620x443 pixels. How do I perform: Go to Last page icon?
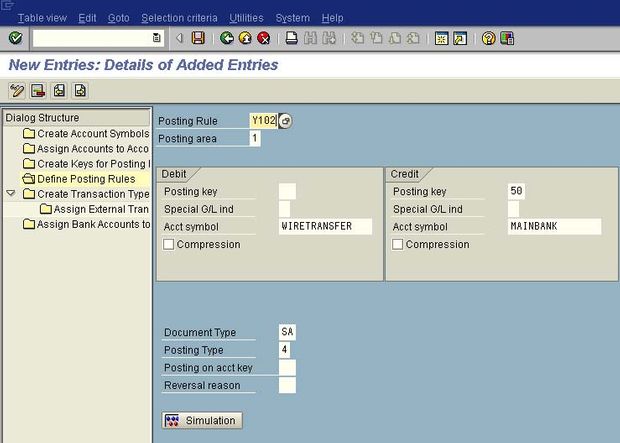413,38
